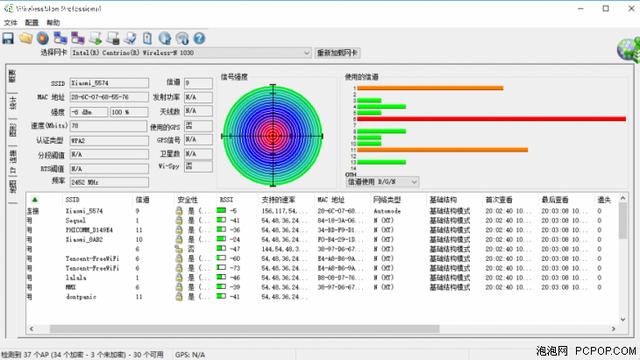Click the white document page toolbar icon

point(147,38)
